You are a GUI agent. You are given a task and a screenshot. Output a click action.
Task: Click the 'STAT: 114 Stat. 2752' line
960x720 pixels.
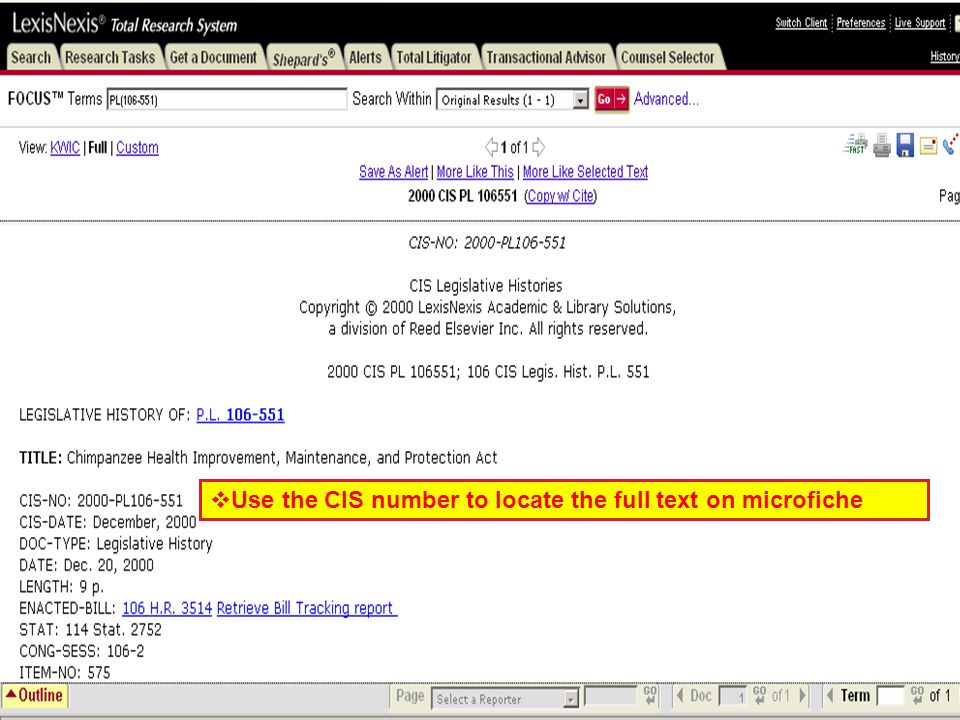[91, 630]
